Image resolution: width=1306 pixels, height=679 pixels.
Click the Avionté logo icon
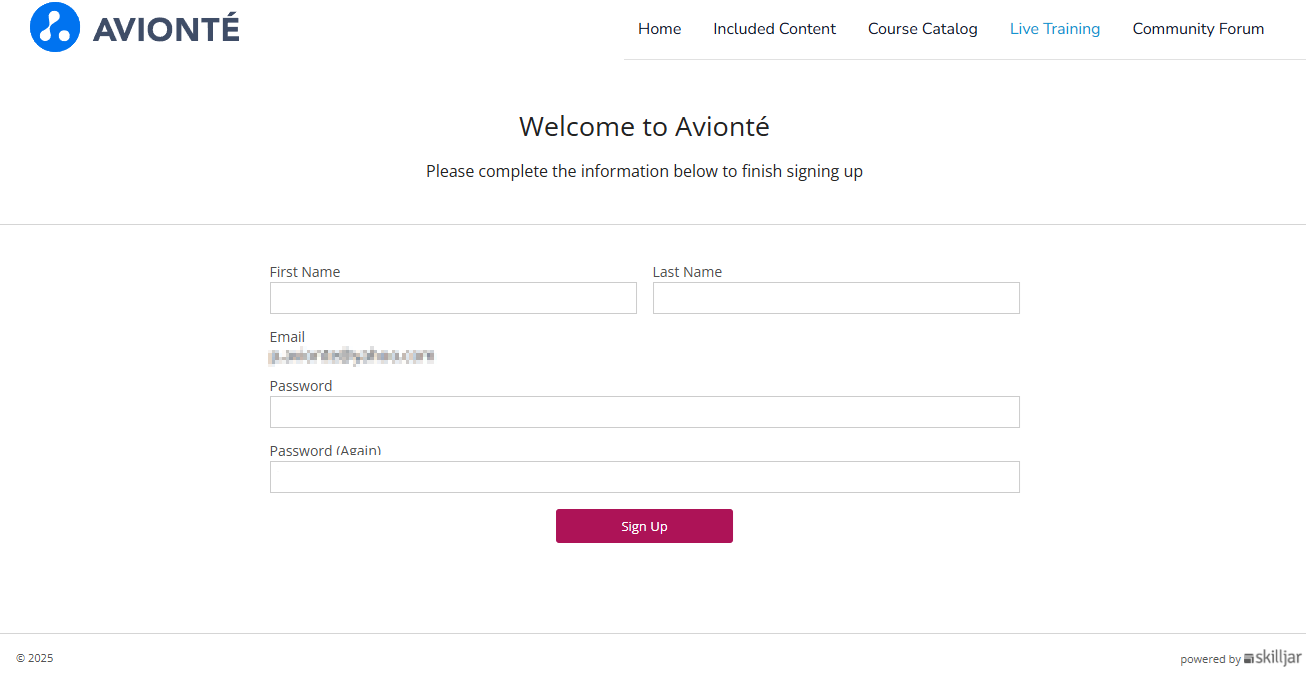tap(55, 27)
